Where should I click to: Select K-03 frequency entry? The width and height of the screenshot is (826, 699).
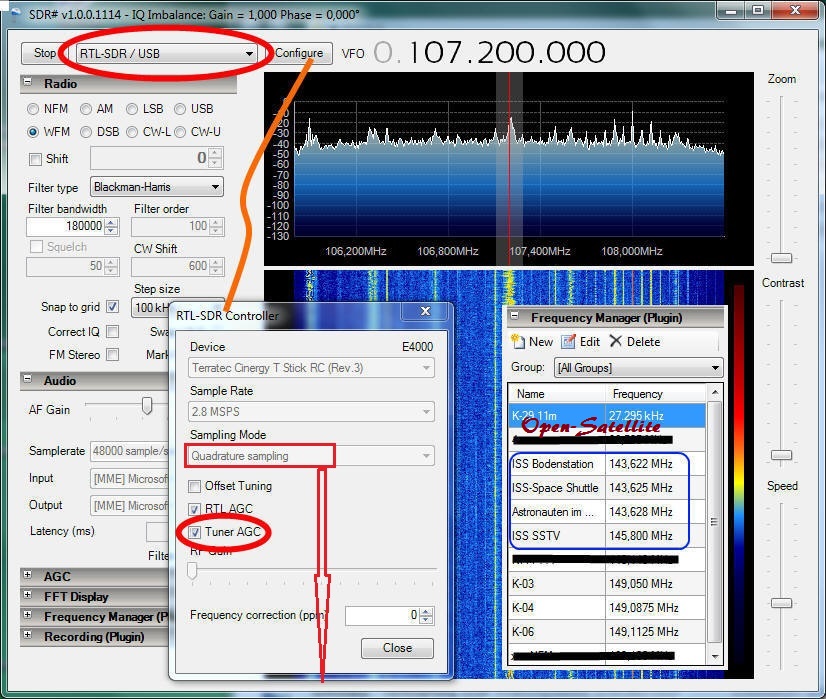pyautogui.click(x=607, y=584)
